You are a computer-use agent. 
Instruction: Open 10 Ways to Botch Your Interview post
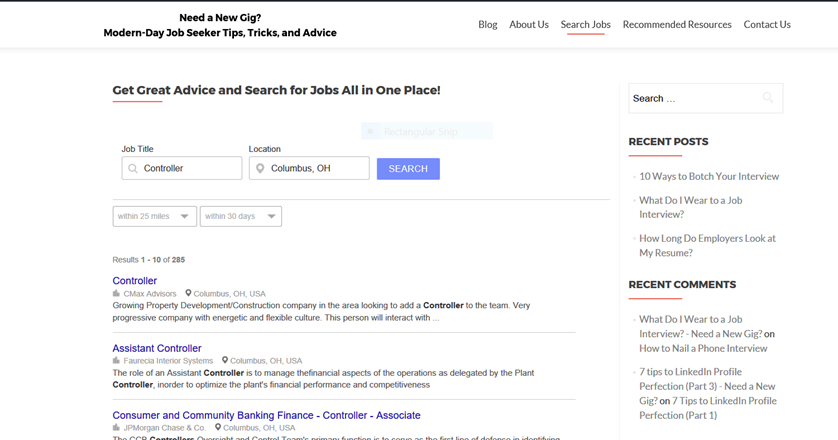(x=709, y=176)
